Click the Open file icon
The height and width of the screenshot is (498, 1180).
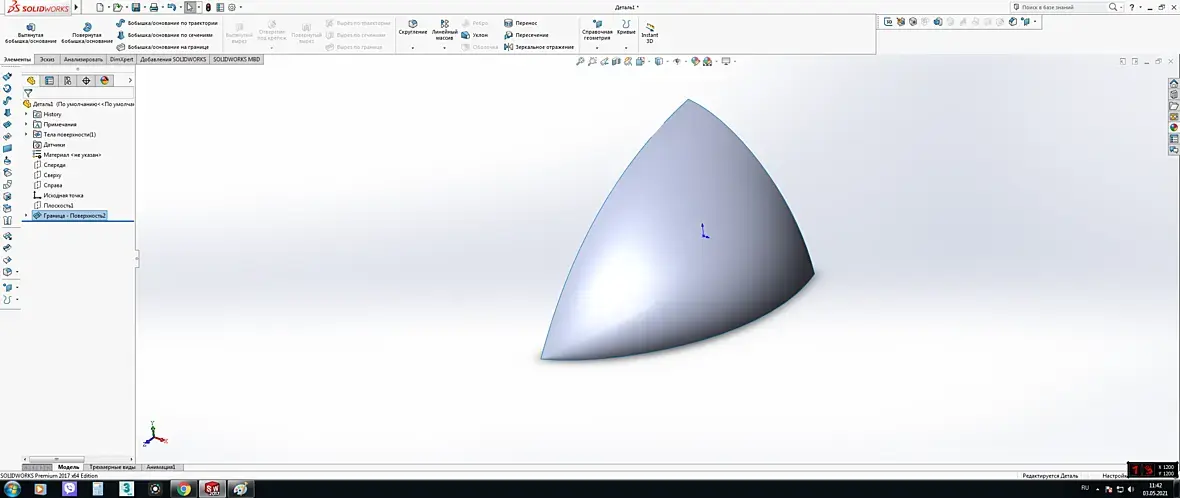click(117, 8)
